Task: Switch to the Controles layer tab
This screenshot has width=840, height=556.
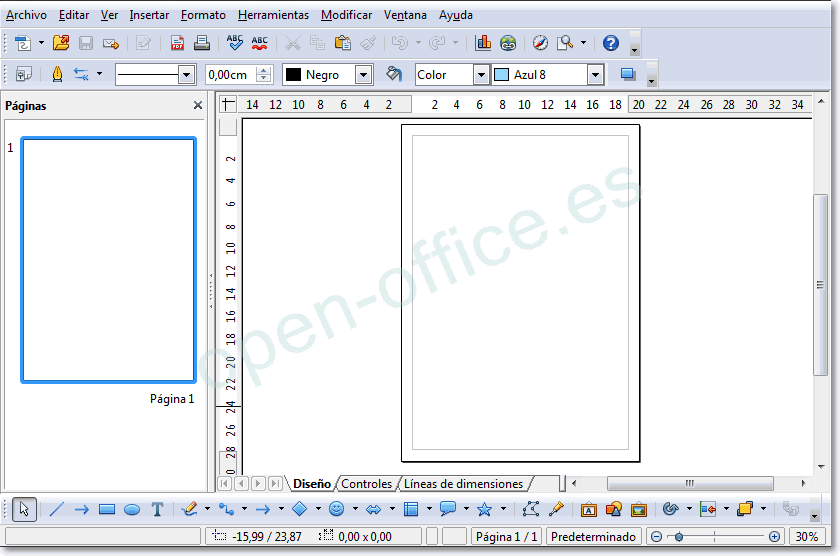Action: [x=366, y=484]
